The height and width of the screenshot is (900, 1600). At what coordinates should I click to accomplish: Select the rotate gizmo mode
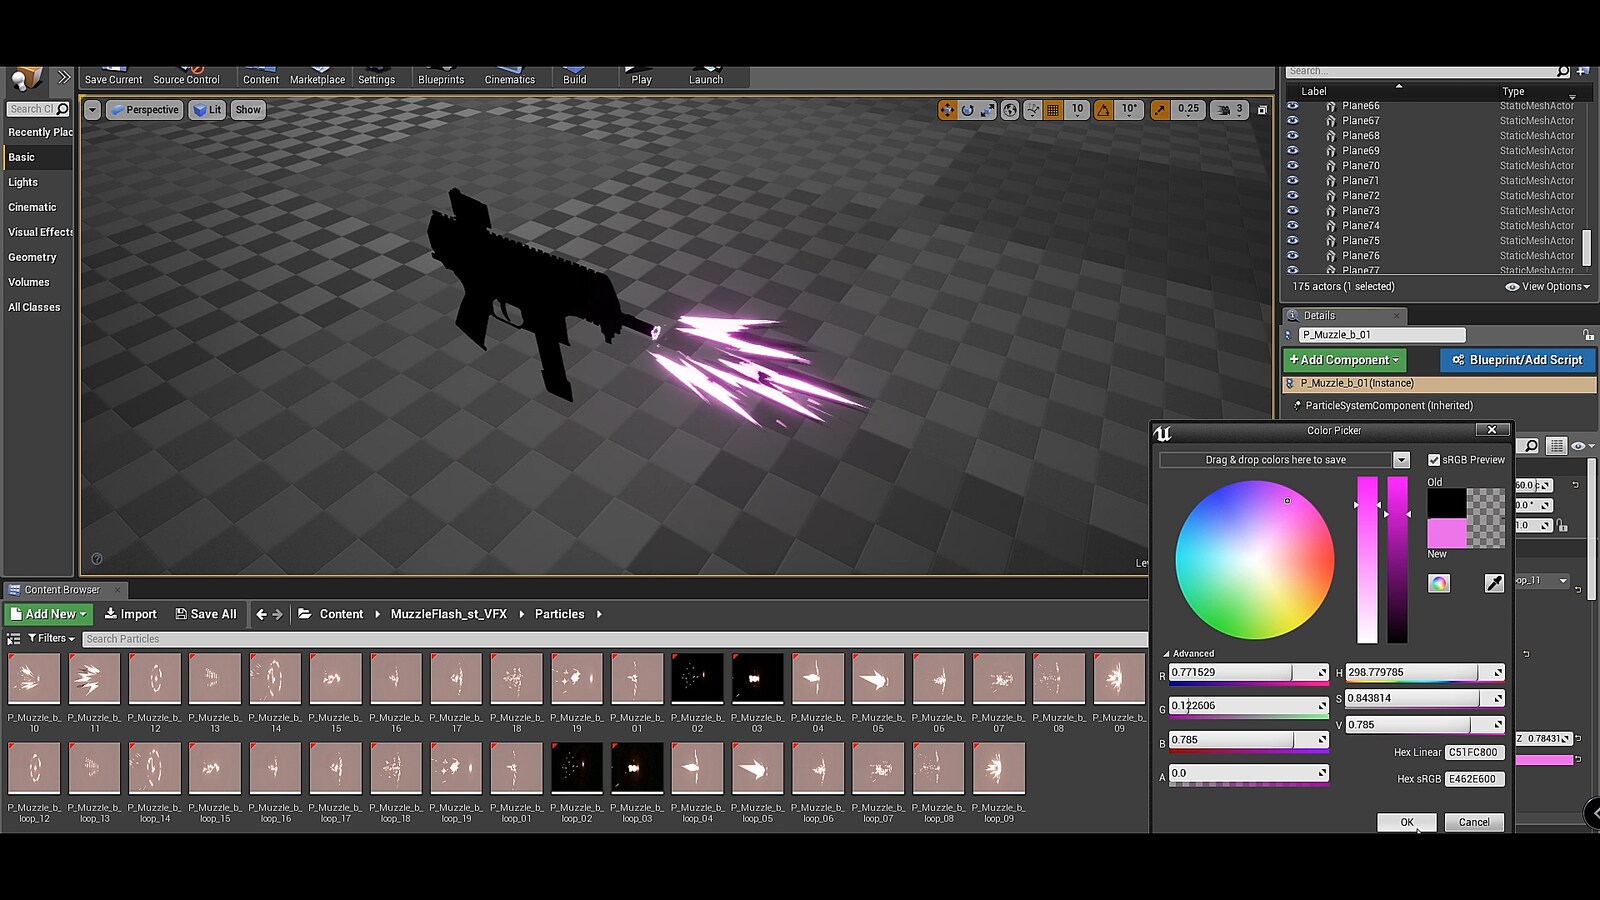coord(966,110)
